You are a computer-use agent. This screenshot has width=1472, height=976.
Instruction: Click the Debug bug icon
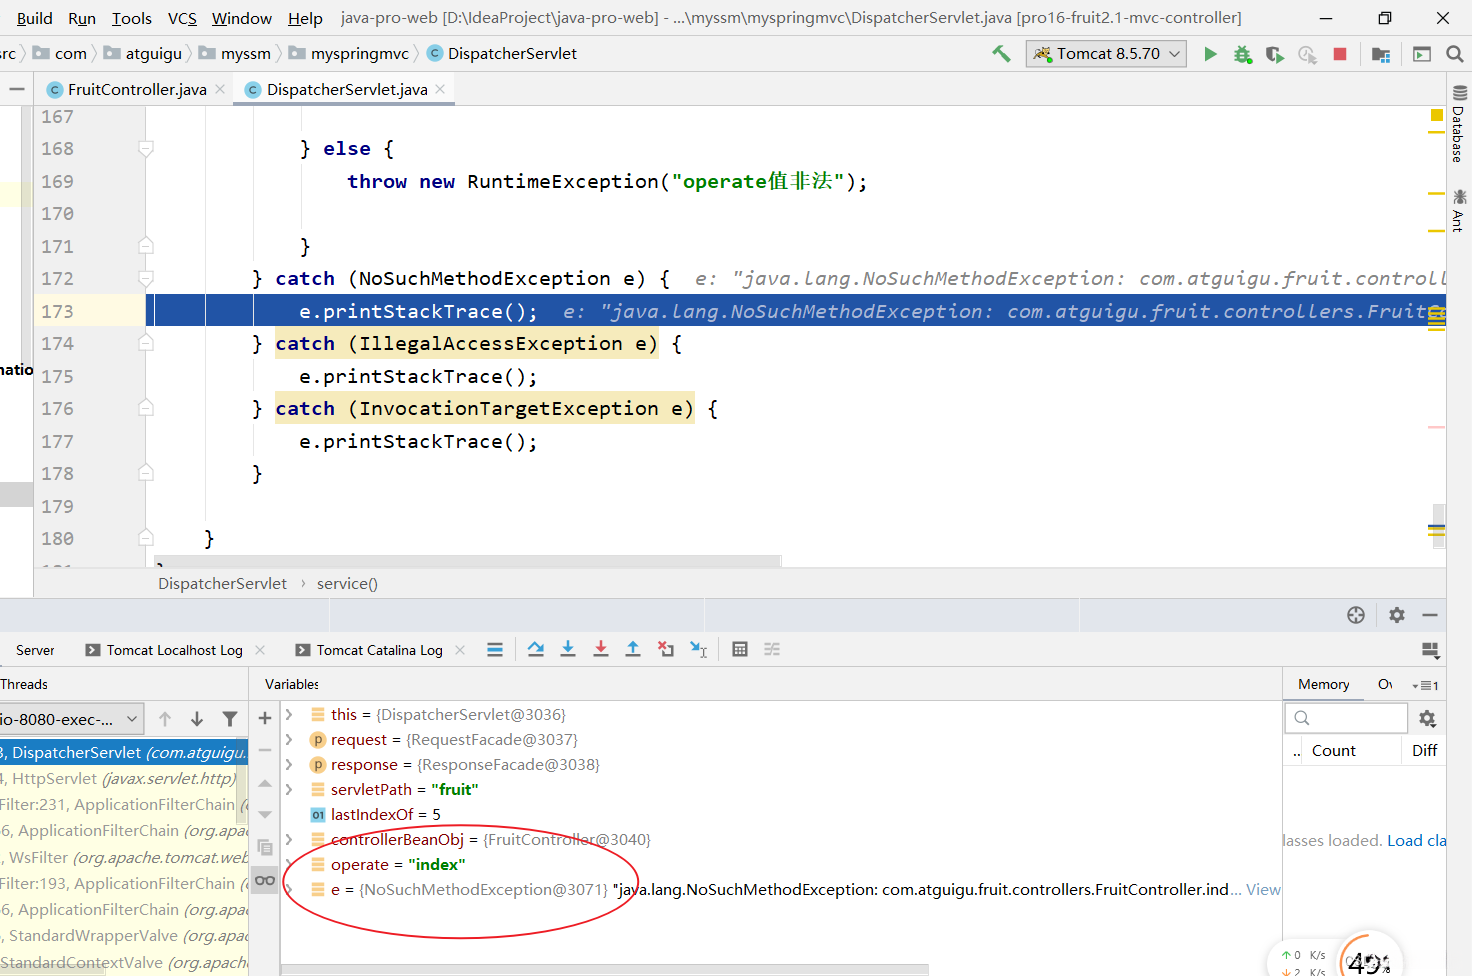pyautogui.click(x=1242, y=54)
